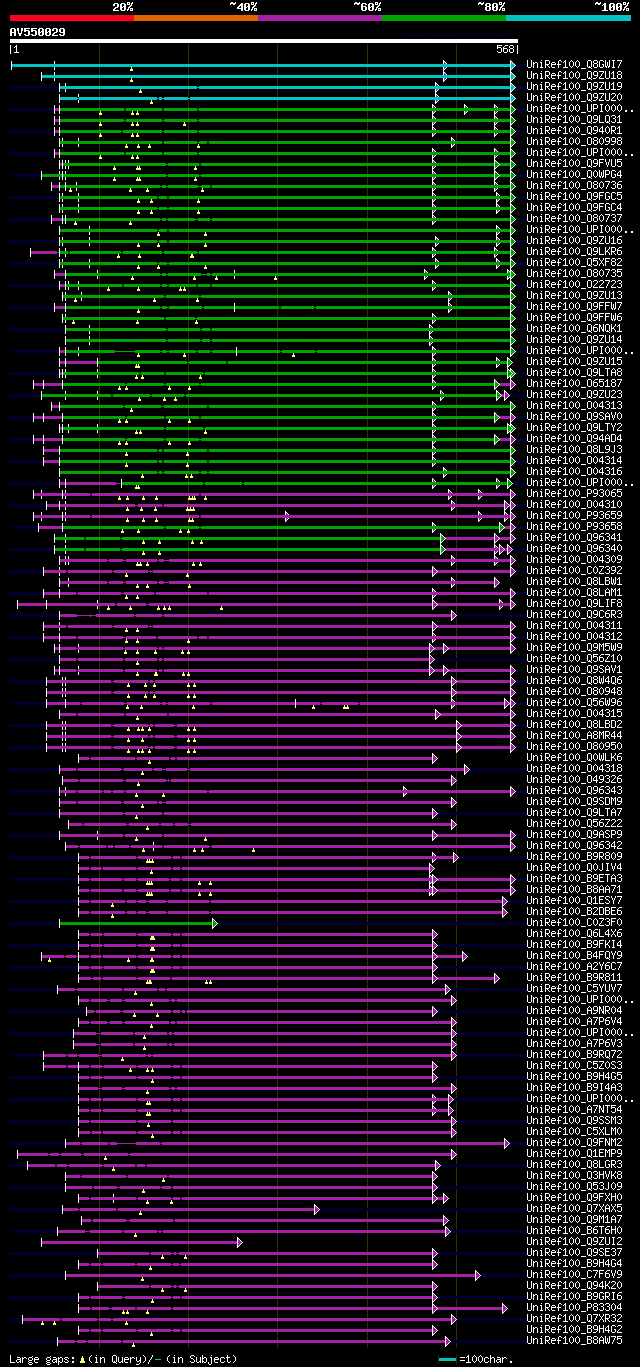640x1367 pixels.
Task: Click the UniRef100_Q8L9J3 entry
Action: pos(574,449)
